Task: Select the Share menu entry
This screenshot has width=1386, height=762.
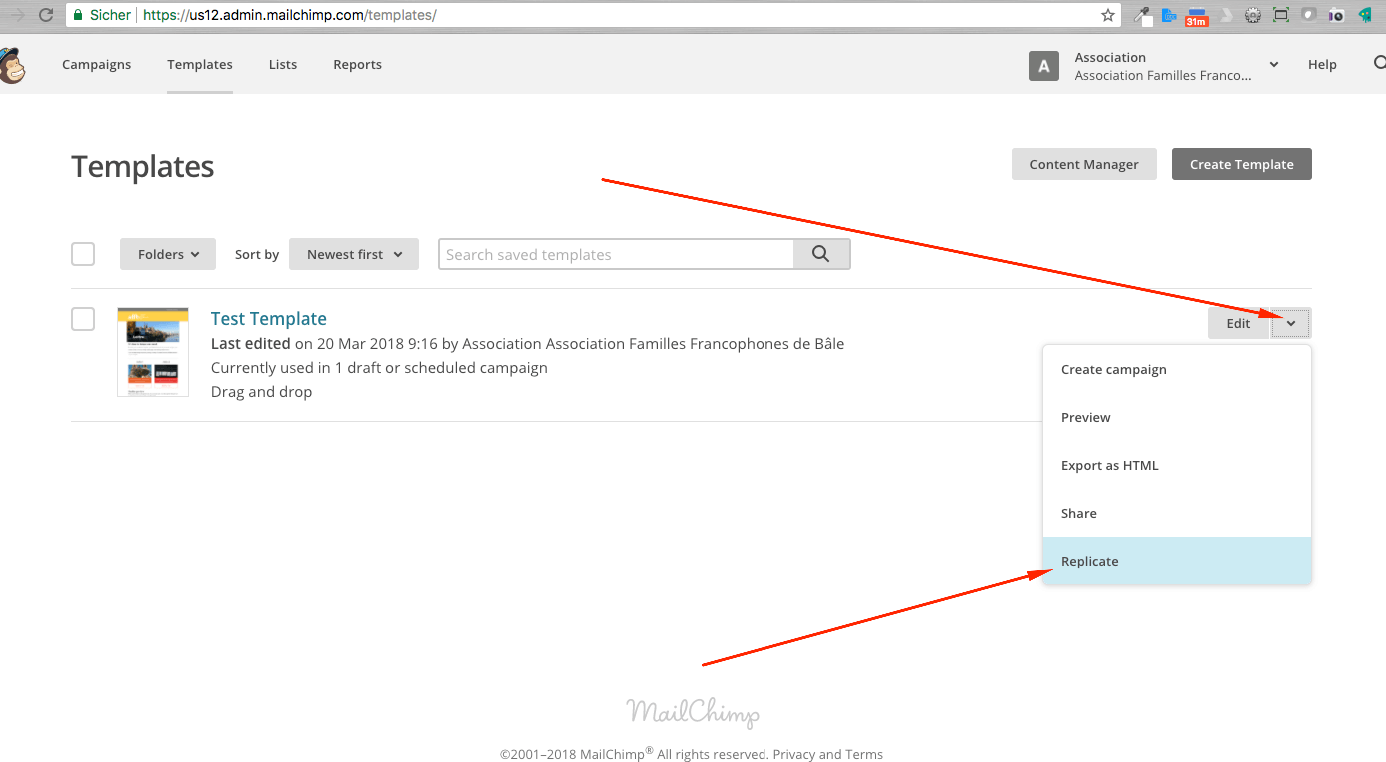Action: (x=1177, y=513)
